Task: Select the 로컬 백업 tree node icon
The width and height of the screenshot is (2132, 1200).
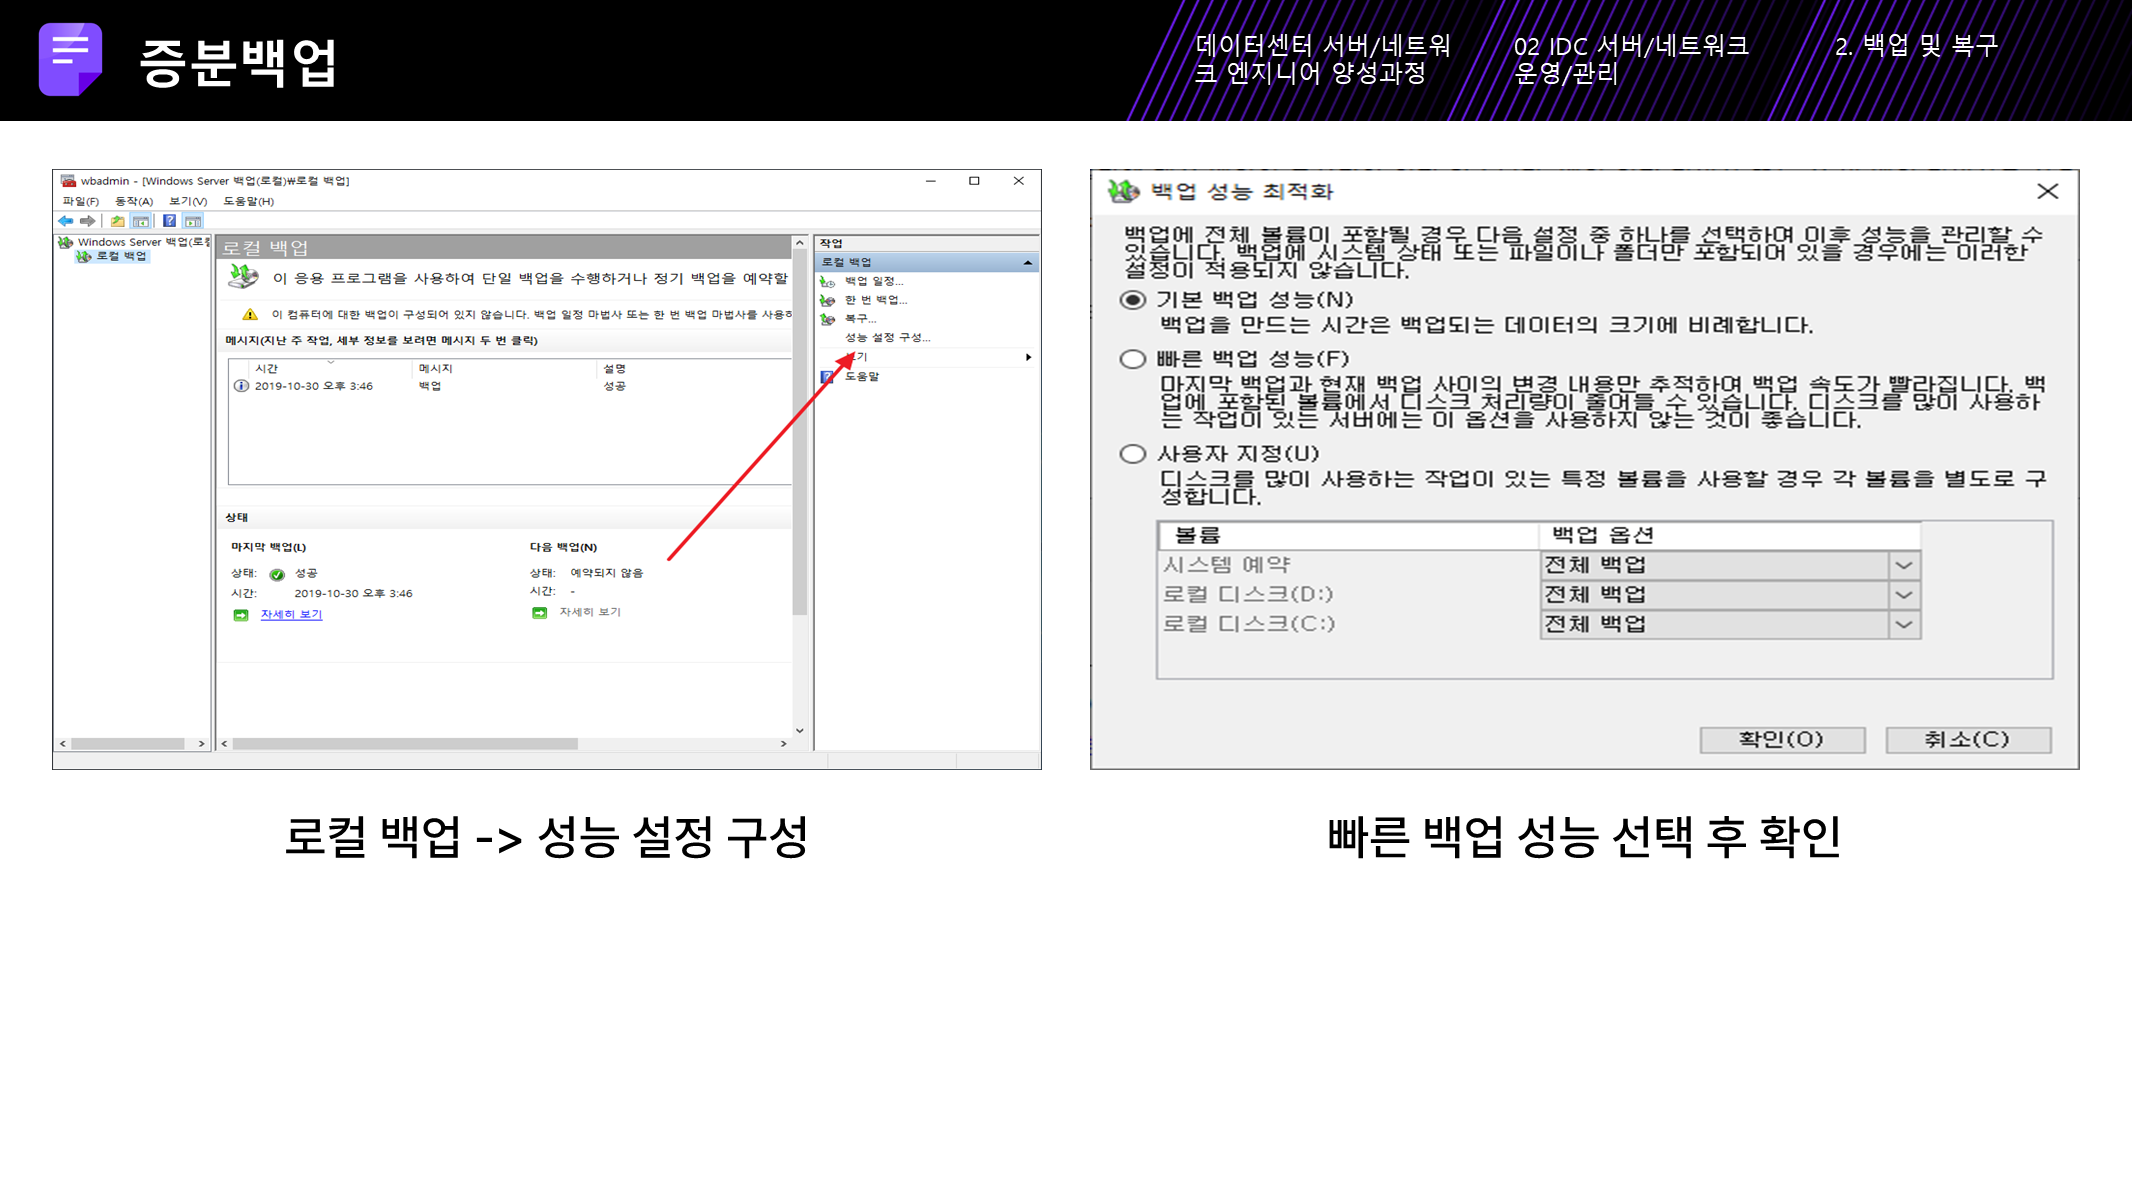Action: 84,257
